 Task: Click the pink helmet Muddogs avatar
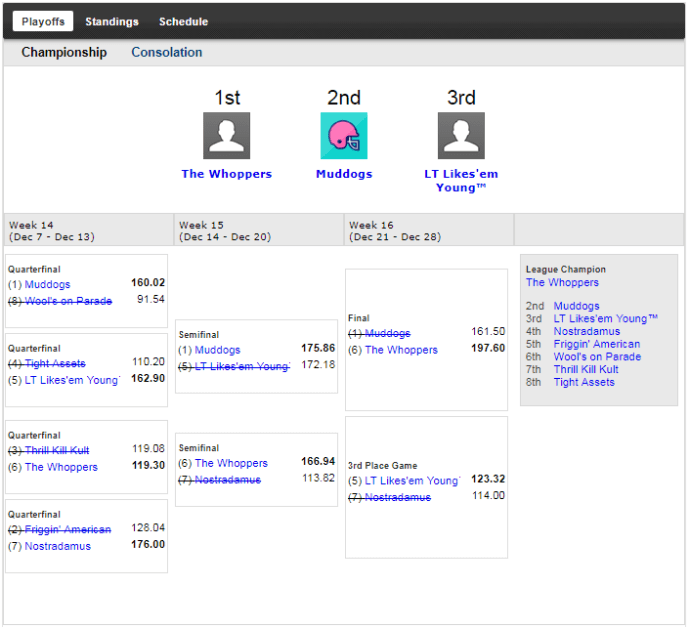[x=343, y=136]
